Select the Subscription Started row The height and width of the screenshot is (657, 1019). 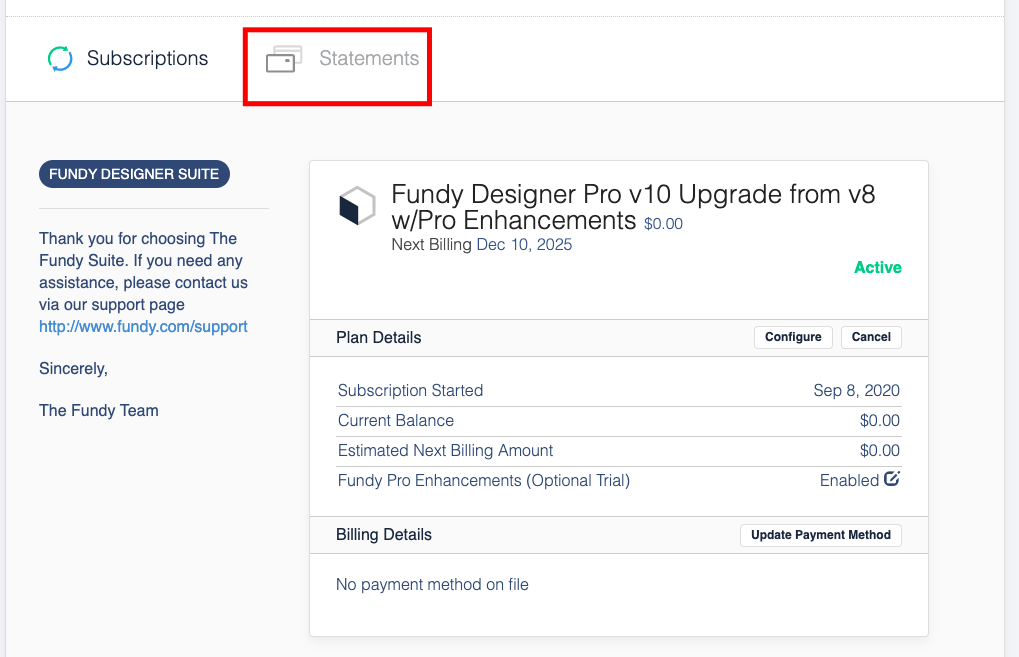tap(619, 391)
